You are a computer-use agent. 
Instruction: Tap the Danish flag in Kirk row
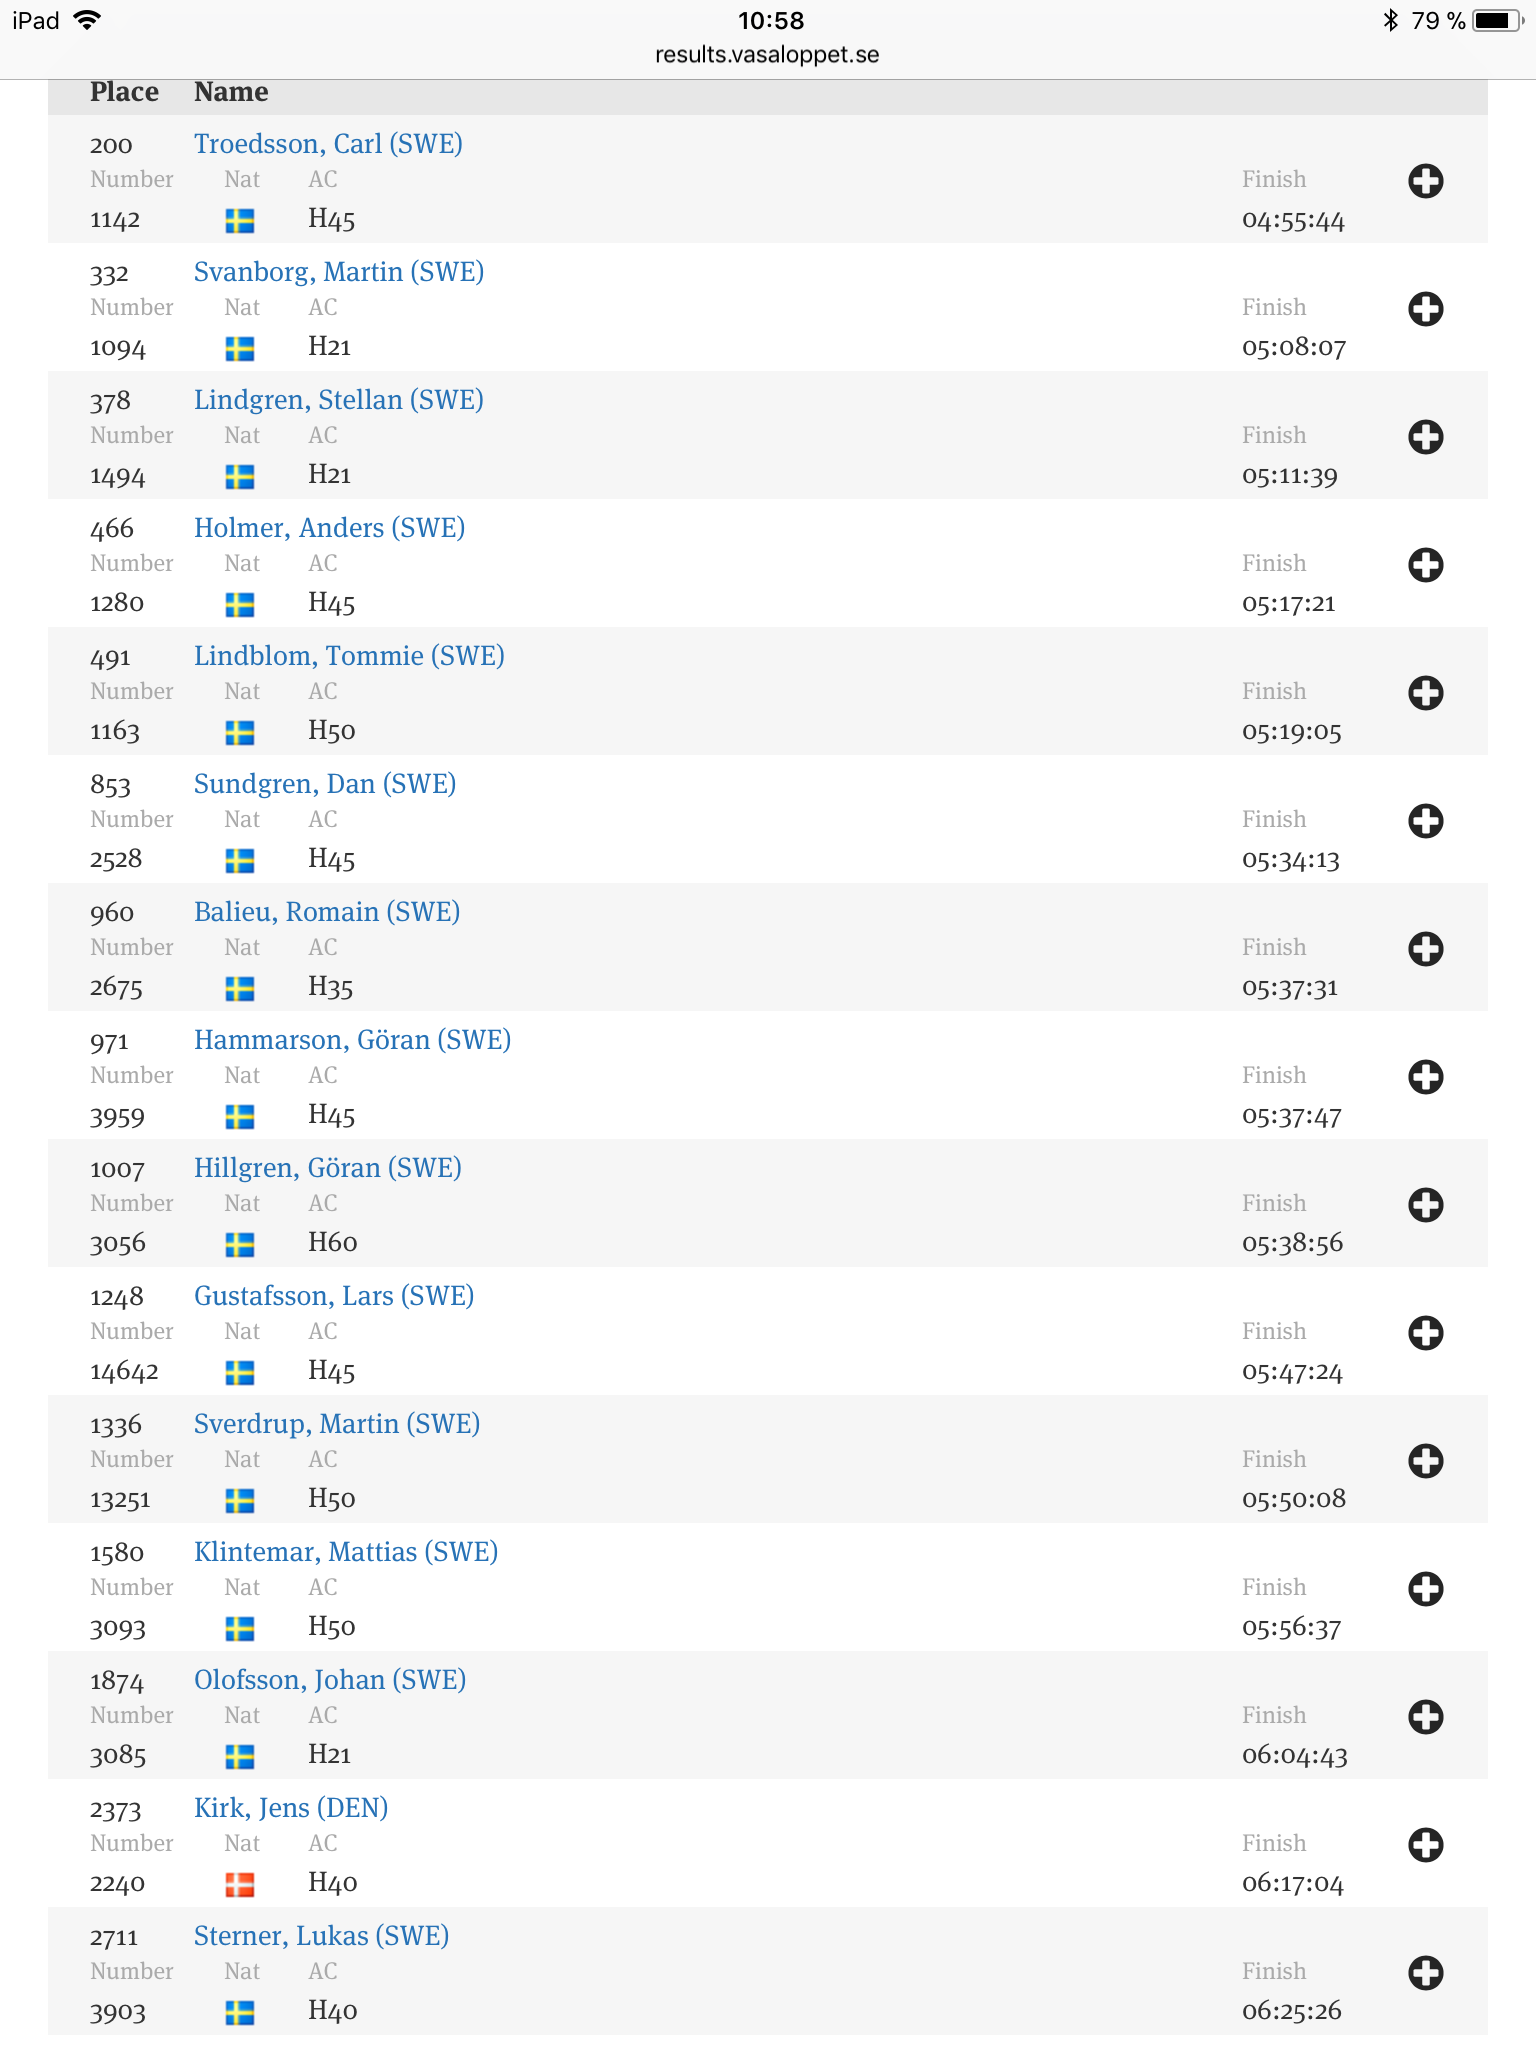240,1884
